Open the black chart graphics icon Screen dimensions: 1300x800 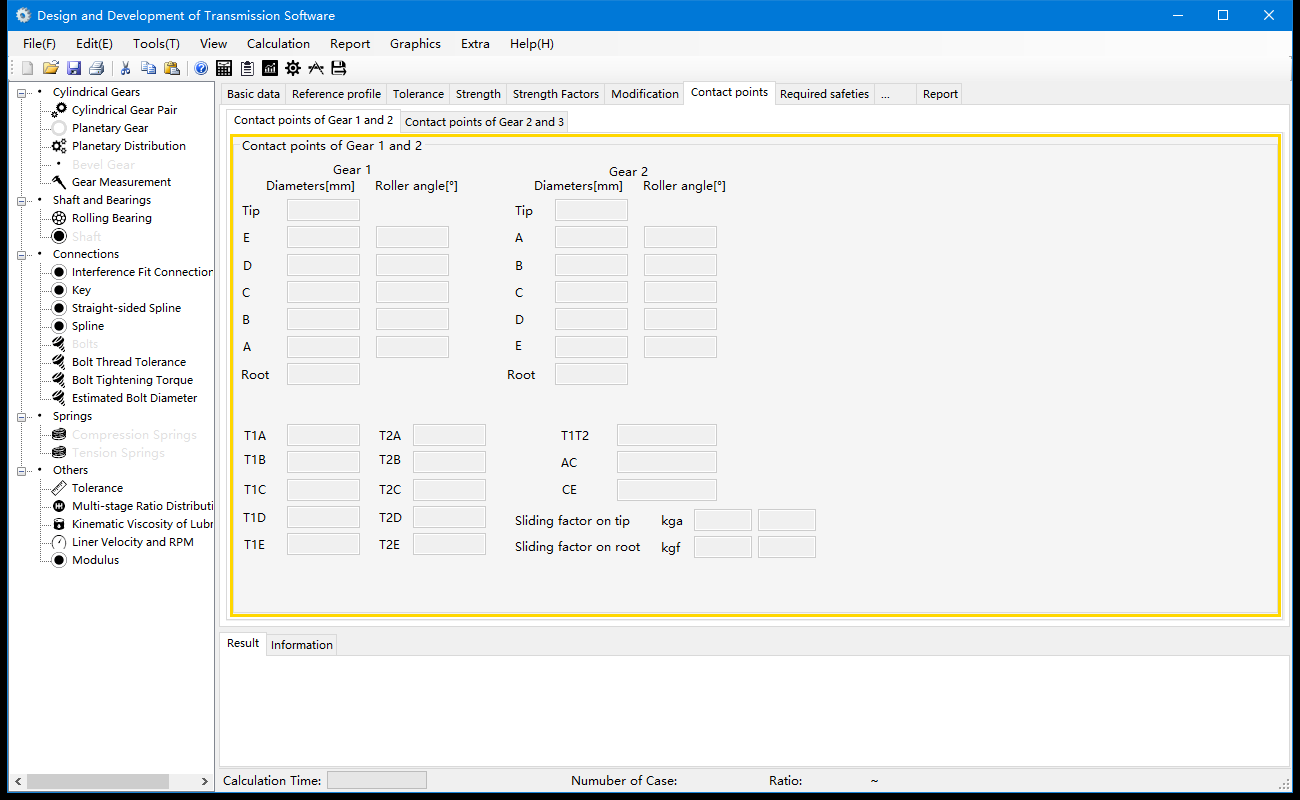(x=270, y=68)
